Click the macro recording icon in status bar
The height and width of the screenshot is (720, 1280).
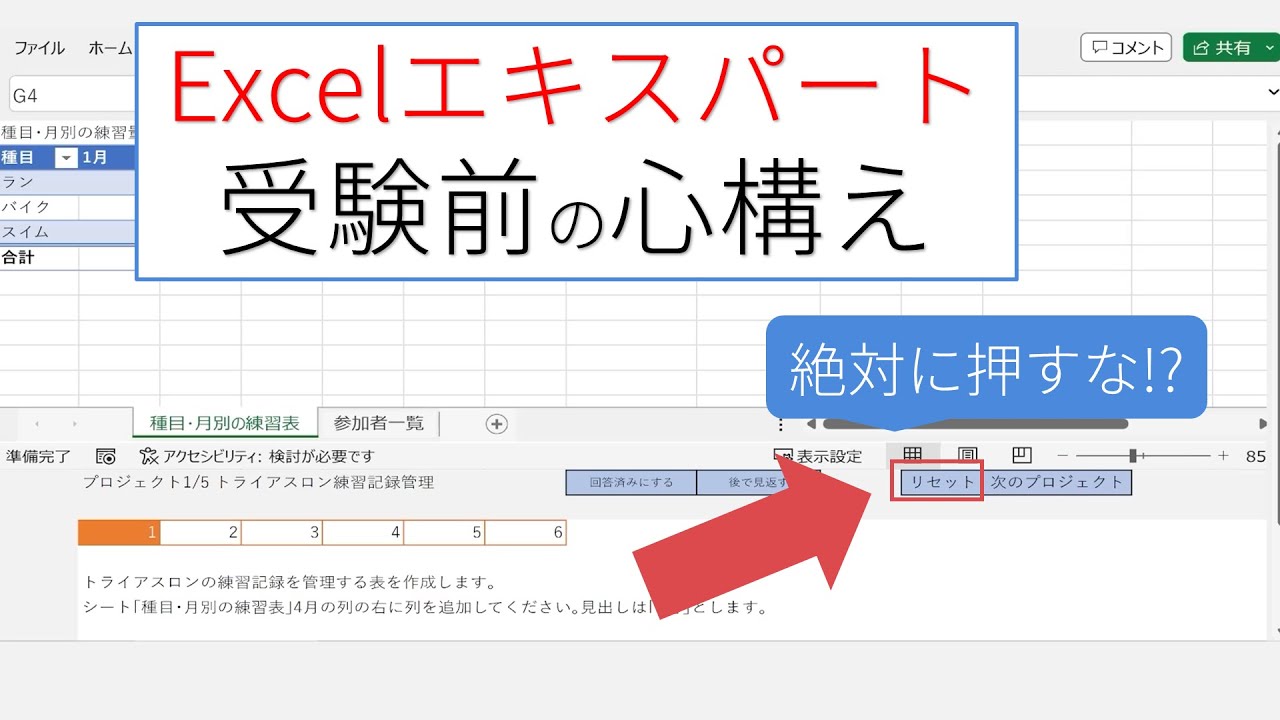[x=105, y=456]
